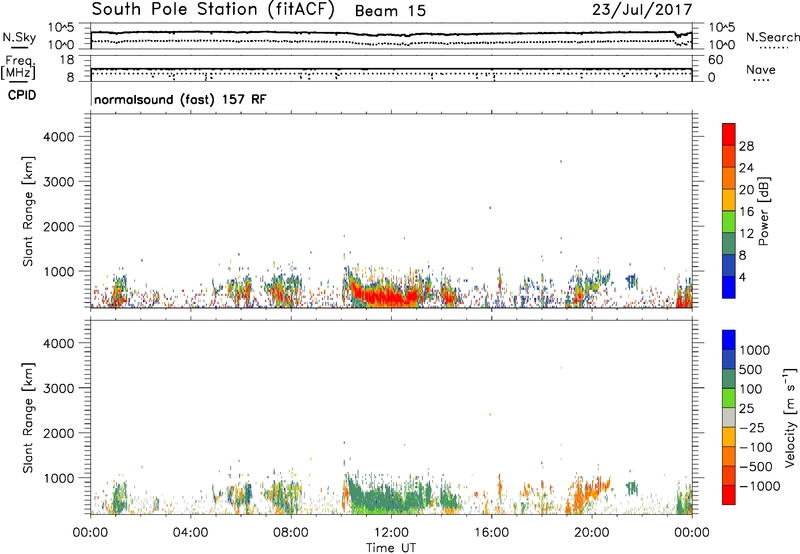Click the 'Power [dB]' colorbar label
800x554 pixels.
pos(763,211)
